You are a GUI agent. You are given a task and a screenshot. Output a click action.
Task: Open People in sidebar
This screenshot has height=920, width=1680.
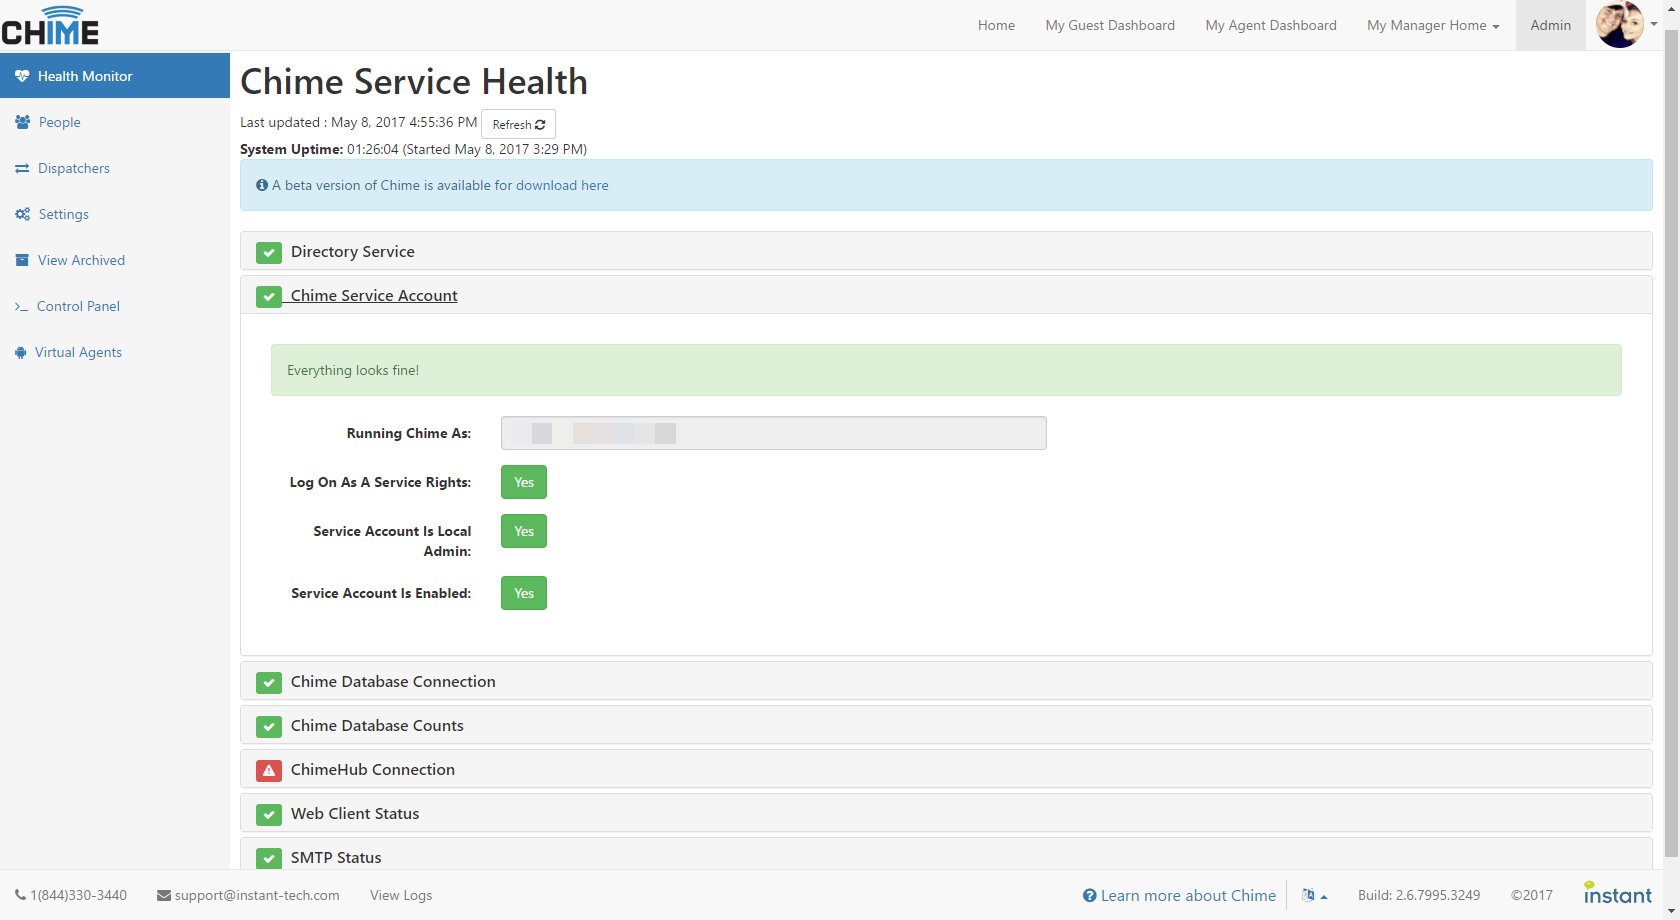pos(115,122)
